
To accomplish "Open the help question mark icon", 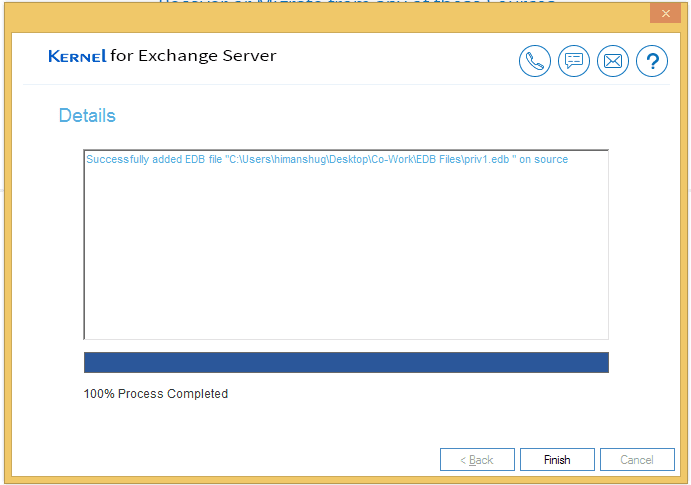I will [x=652, y=61].
